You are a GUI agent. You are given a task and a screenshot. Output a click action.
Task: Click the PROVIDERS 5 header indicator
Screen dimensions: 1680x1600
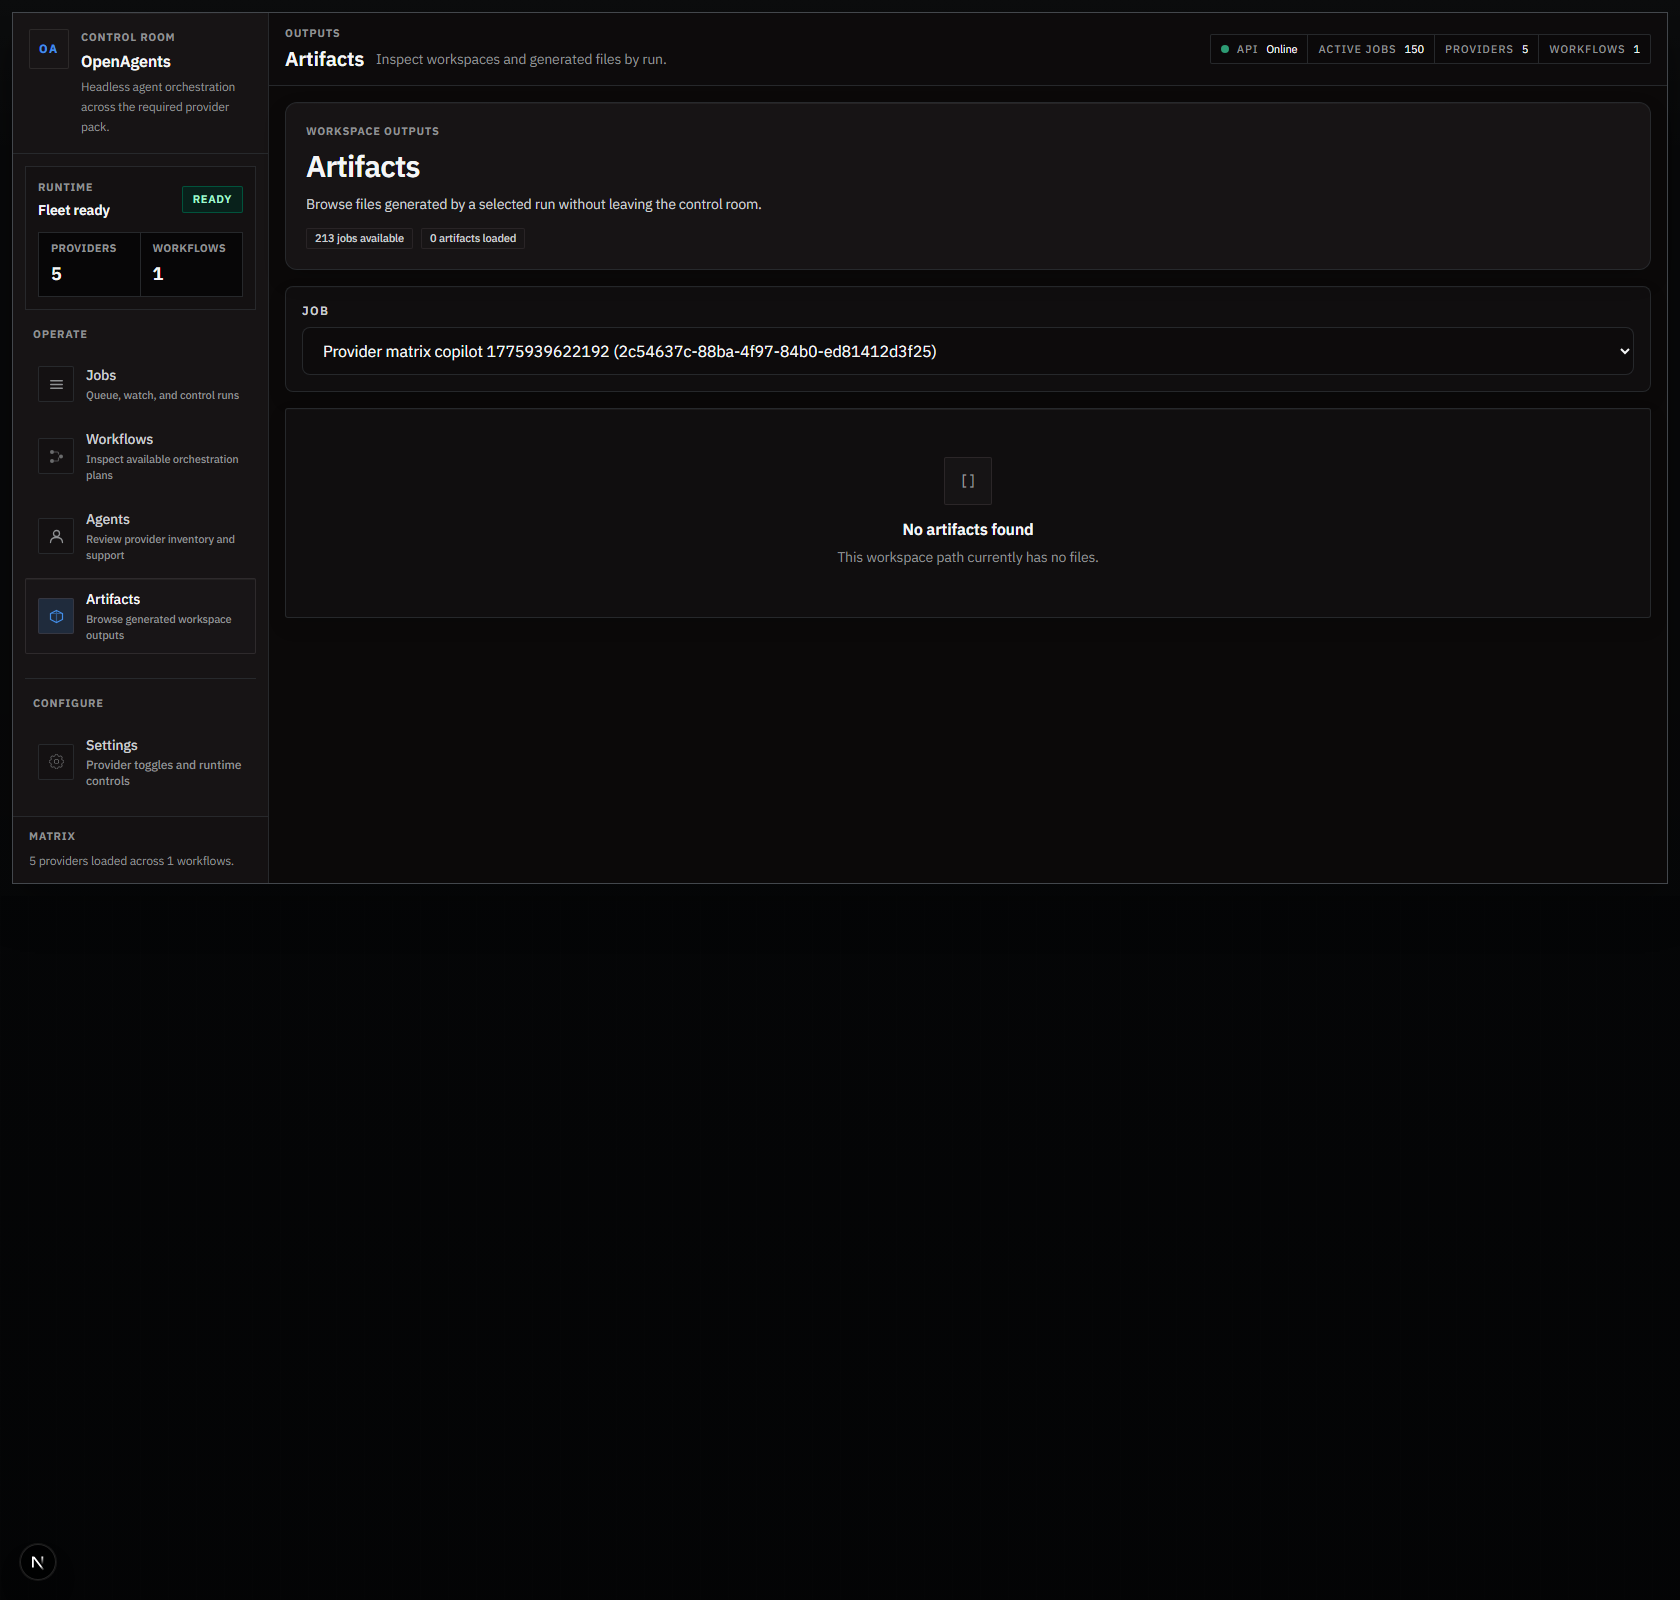(x=1486, y=49)
